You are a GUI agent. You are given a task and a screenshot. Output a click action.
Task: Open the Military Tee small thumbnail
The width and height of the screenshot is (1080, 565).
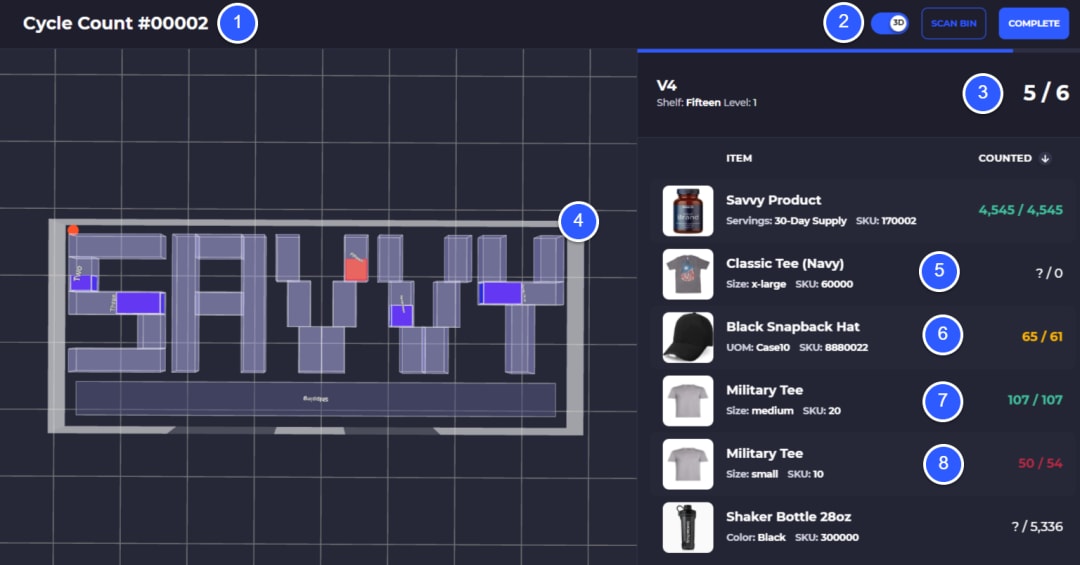point(687,464)
